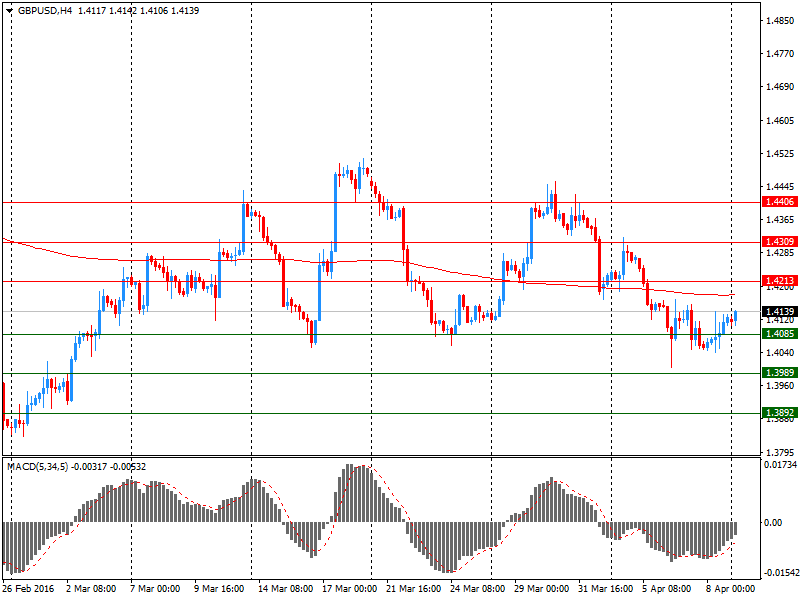Click the MACD(5,34,5) indicator label
Screen dimensions: 800x600
pyautogui.click(x=37, y=466)
